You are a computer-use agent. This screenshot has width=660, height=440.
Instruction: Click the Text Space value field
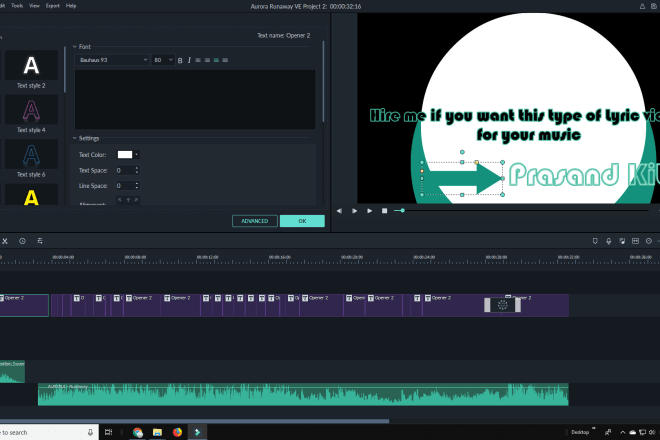click(x=125, y=171)
